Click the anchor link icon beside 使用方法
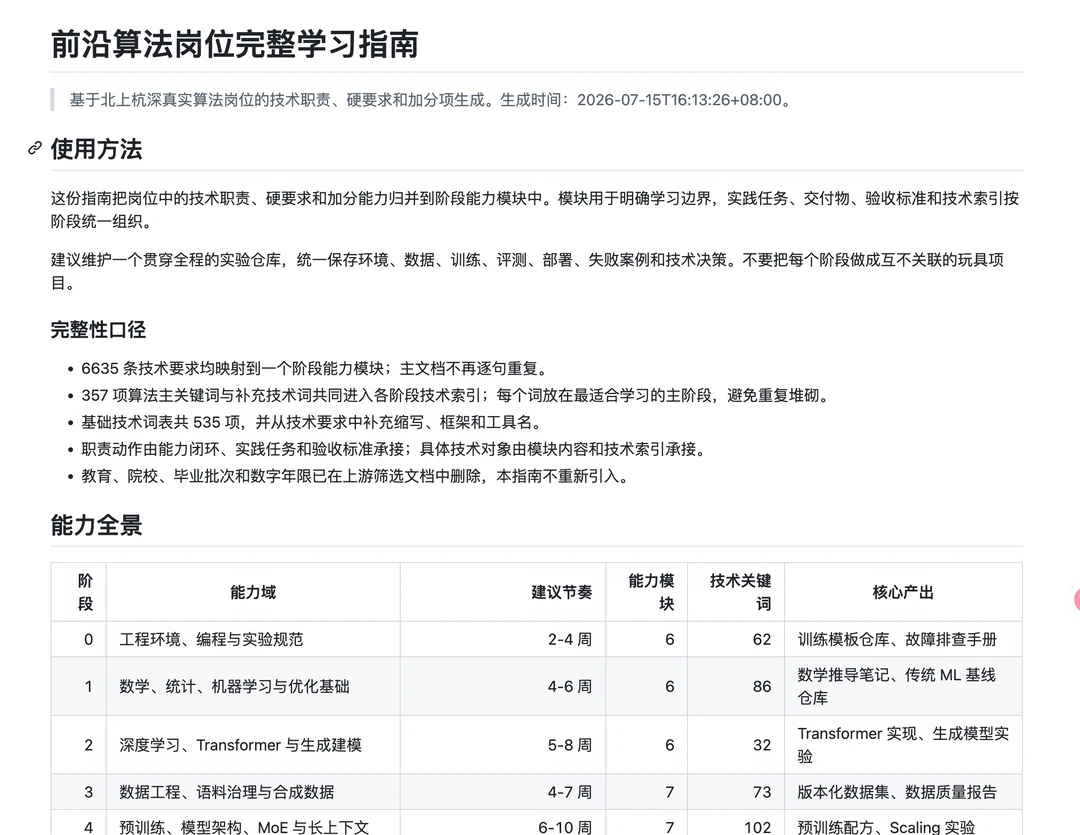The width and height of the screenshot is (1080, 835). click(x=34, y=148)
